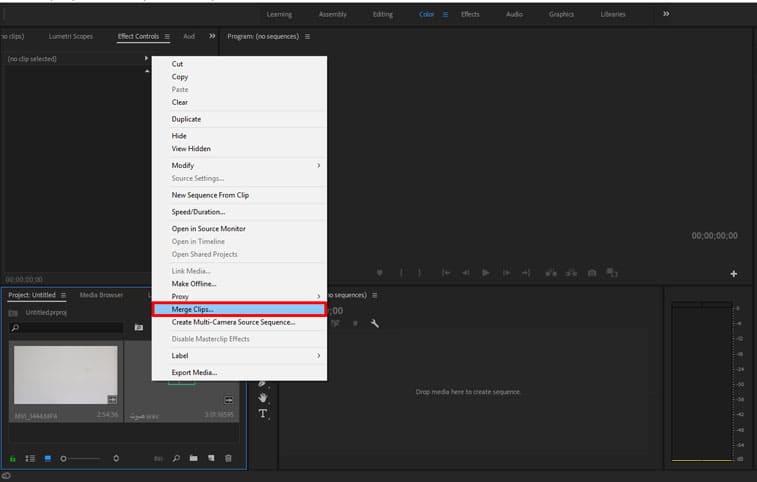Screen dimensions: 757x482
Task: Switch to Effects workspace
Action: pyautogui.click(x=470, y=14)
